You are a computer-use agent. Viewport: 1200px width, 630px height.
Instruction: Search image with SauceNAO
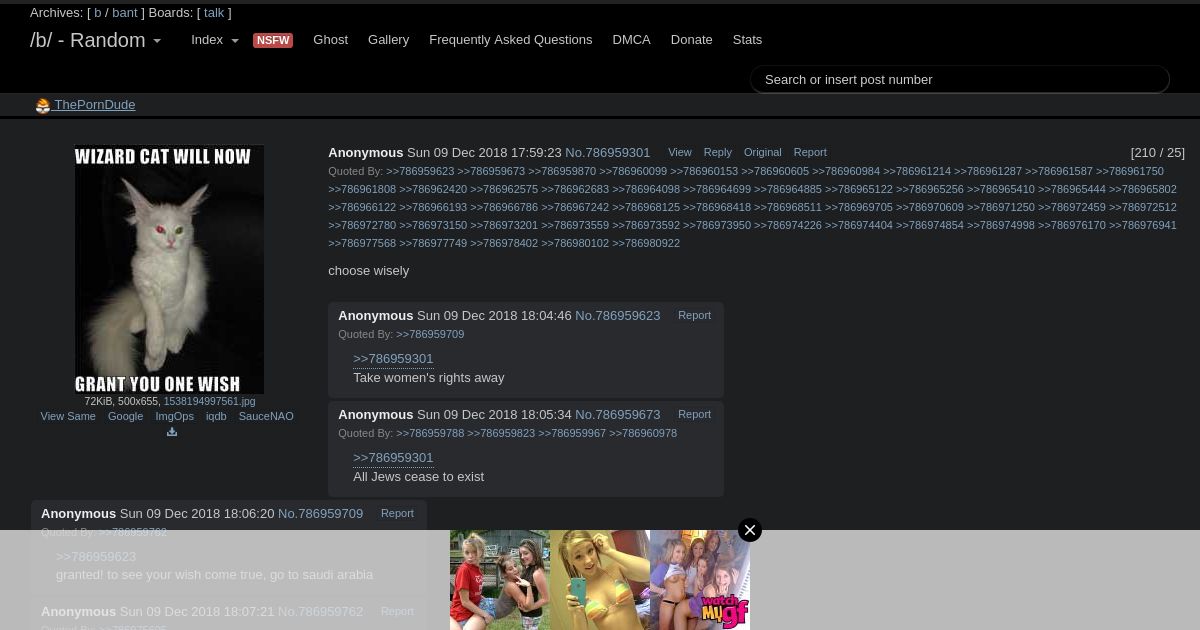point(266,416)
